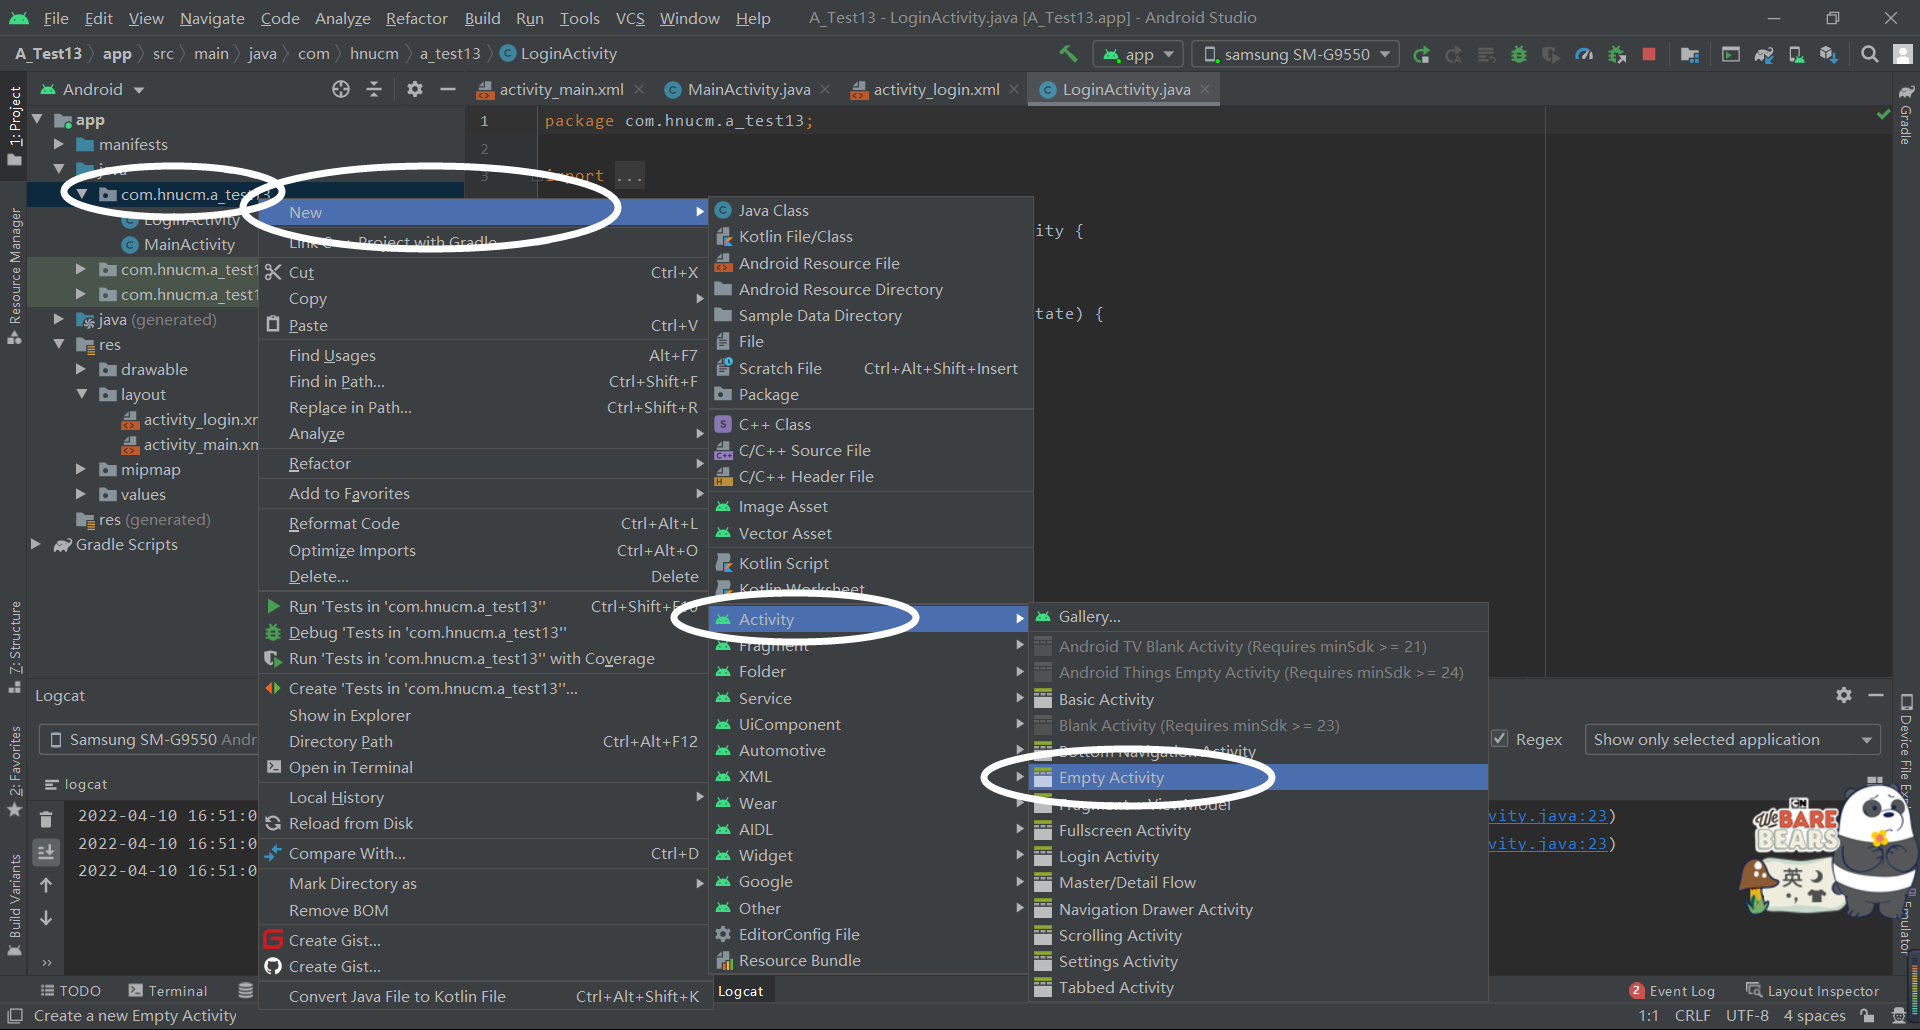1920x1030 pixels.
Task: Open the Layout Inspector
Action: click(1812, 990)
